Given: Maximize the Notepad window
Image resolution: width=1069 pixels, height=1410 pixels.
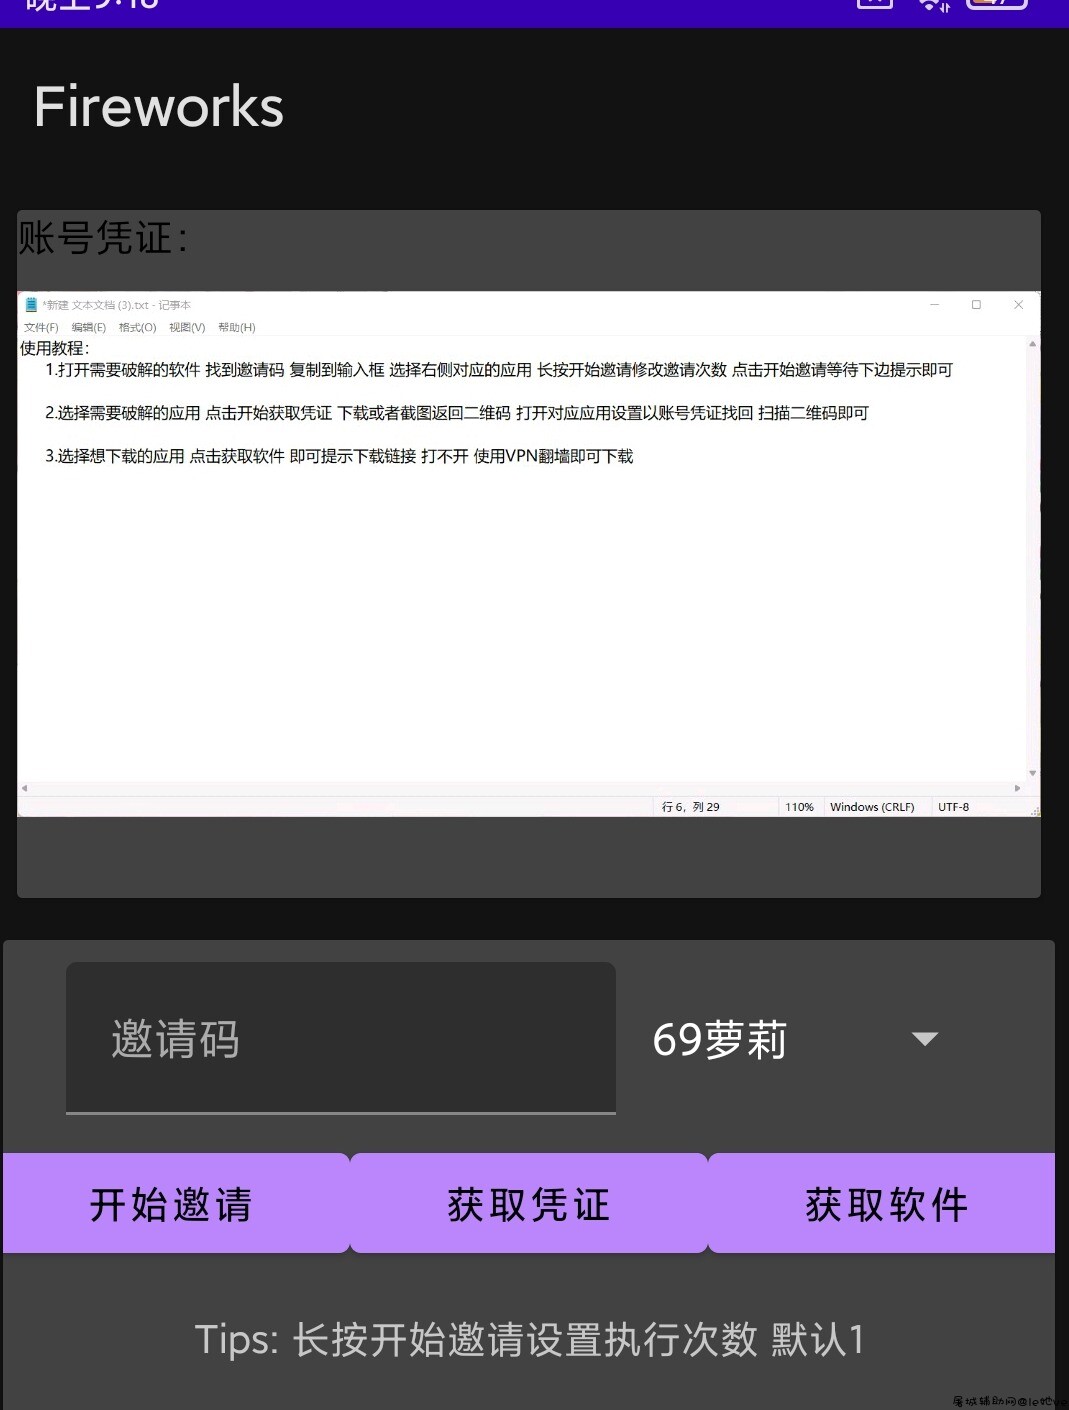Looking at the screenshot, I should (976, 305).
